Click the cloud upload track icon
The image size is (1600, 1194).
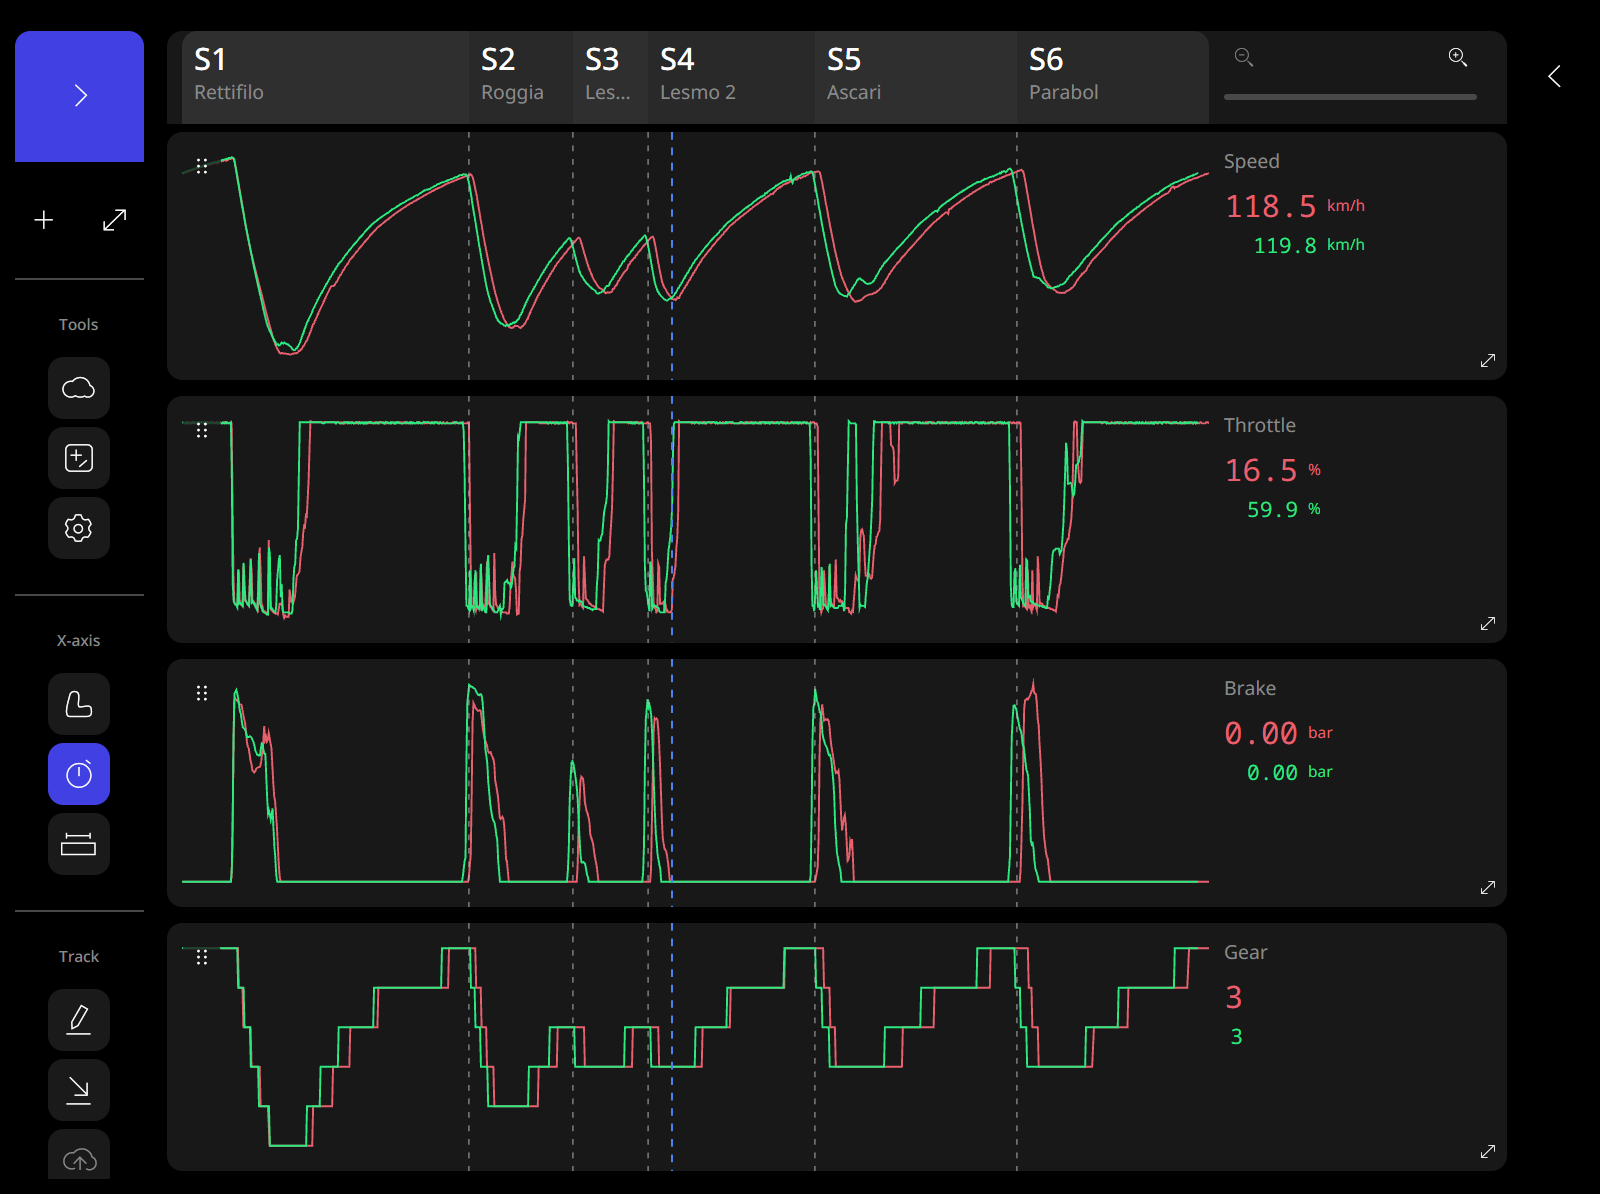79,1156
